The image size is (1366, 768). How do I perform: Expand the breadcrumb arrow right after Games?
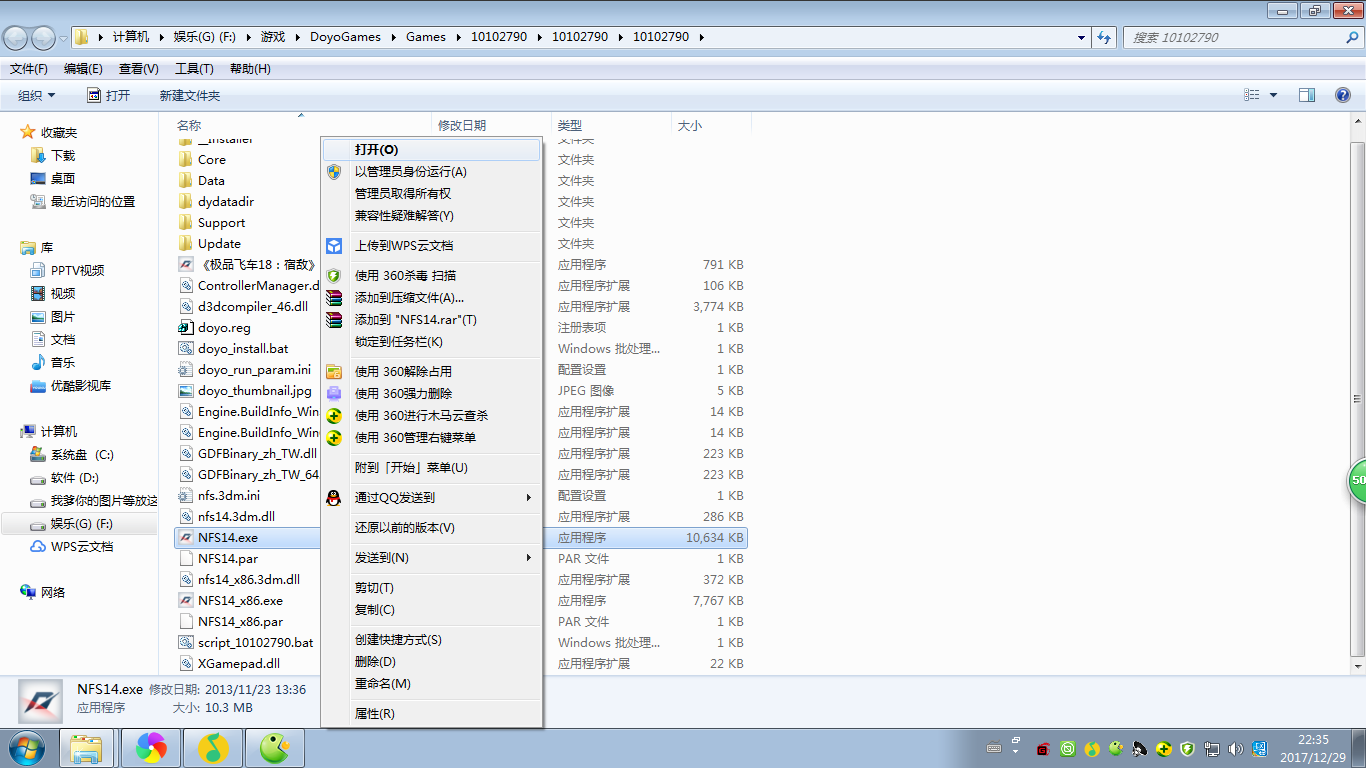(457, 37)
